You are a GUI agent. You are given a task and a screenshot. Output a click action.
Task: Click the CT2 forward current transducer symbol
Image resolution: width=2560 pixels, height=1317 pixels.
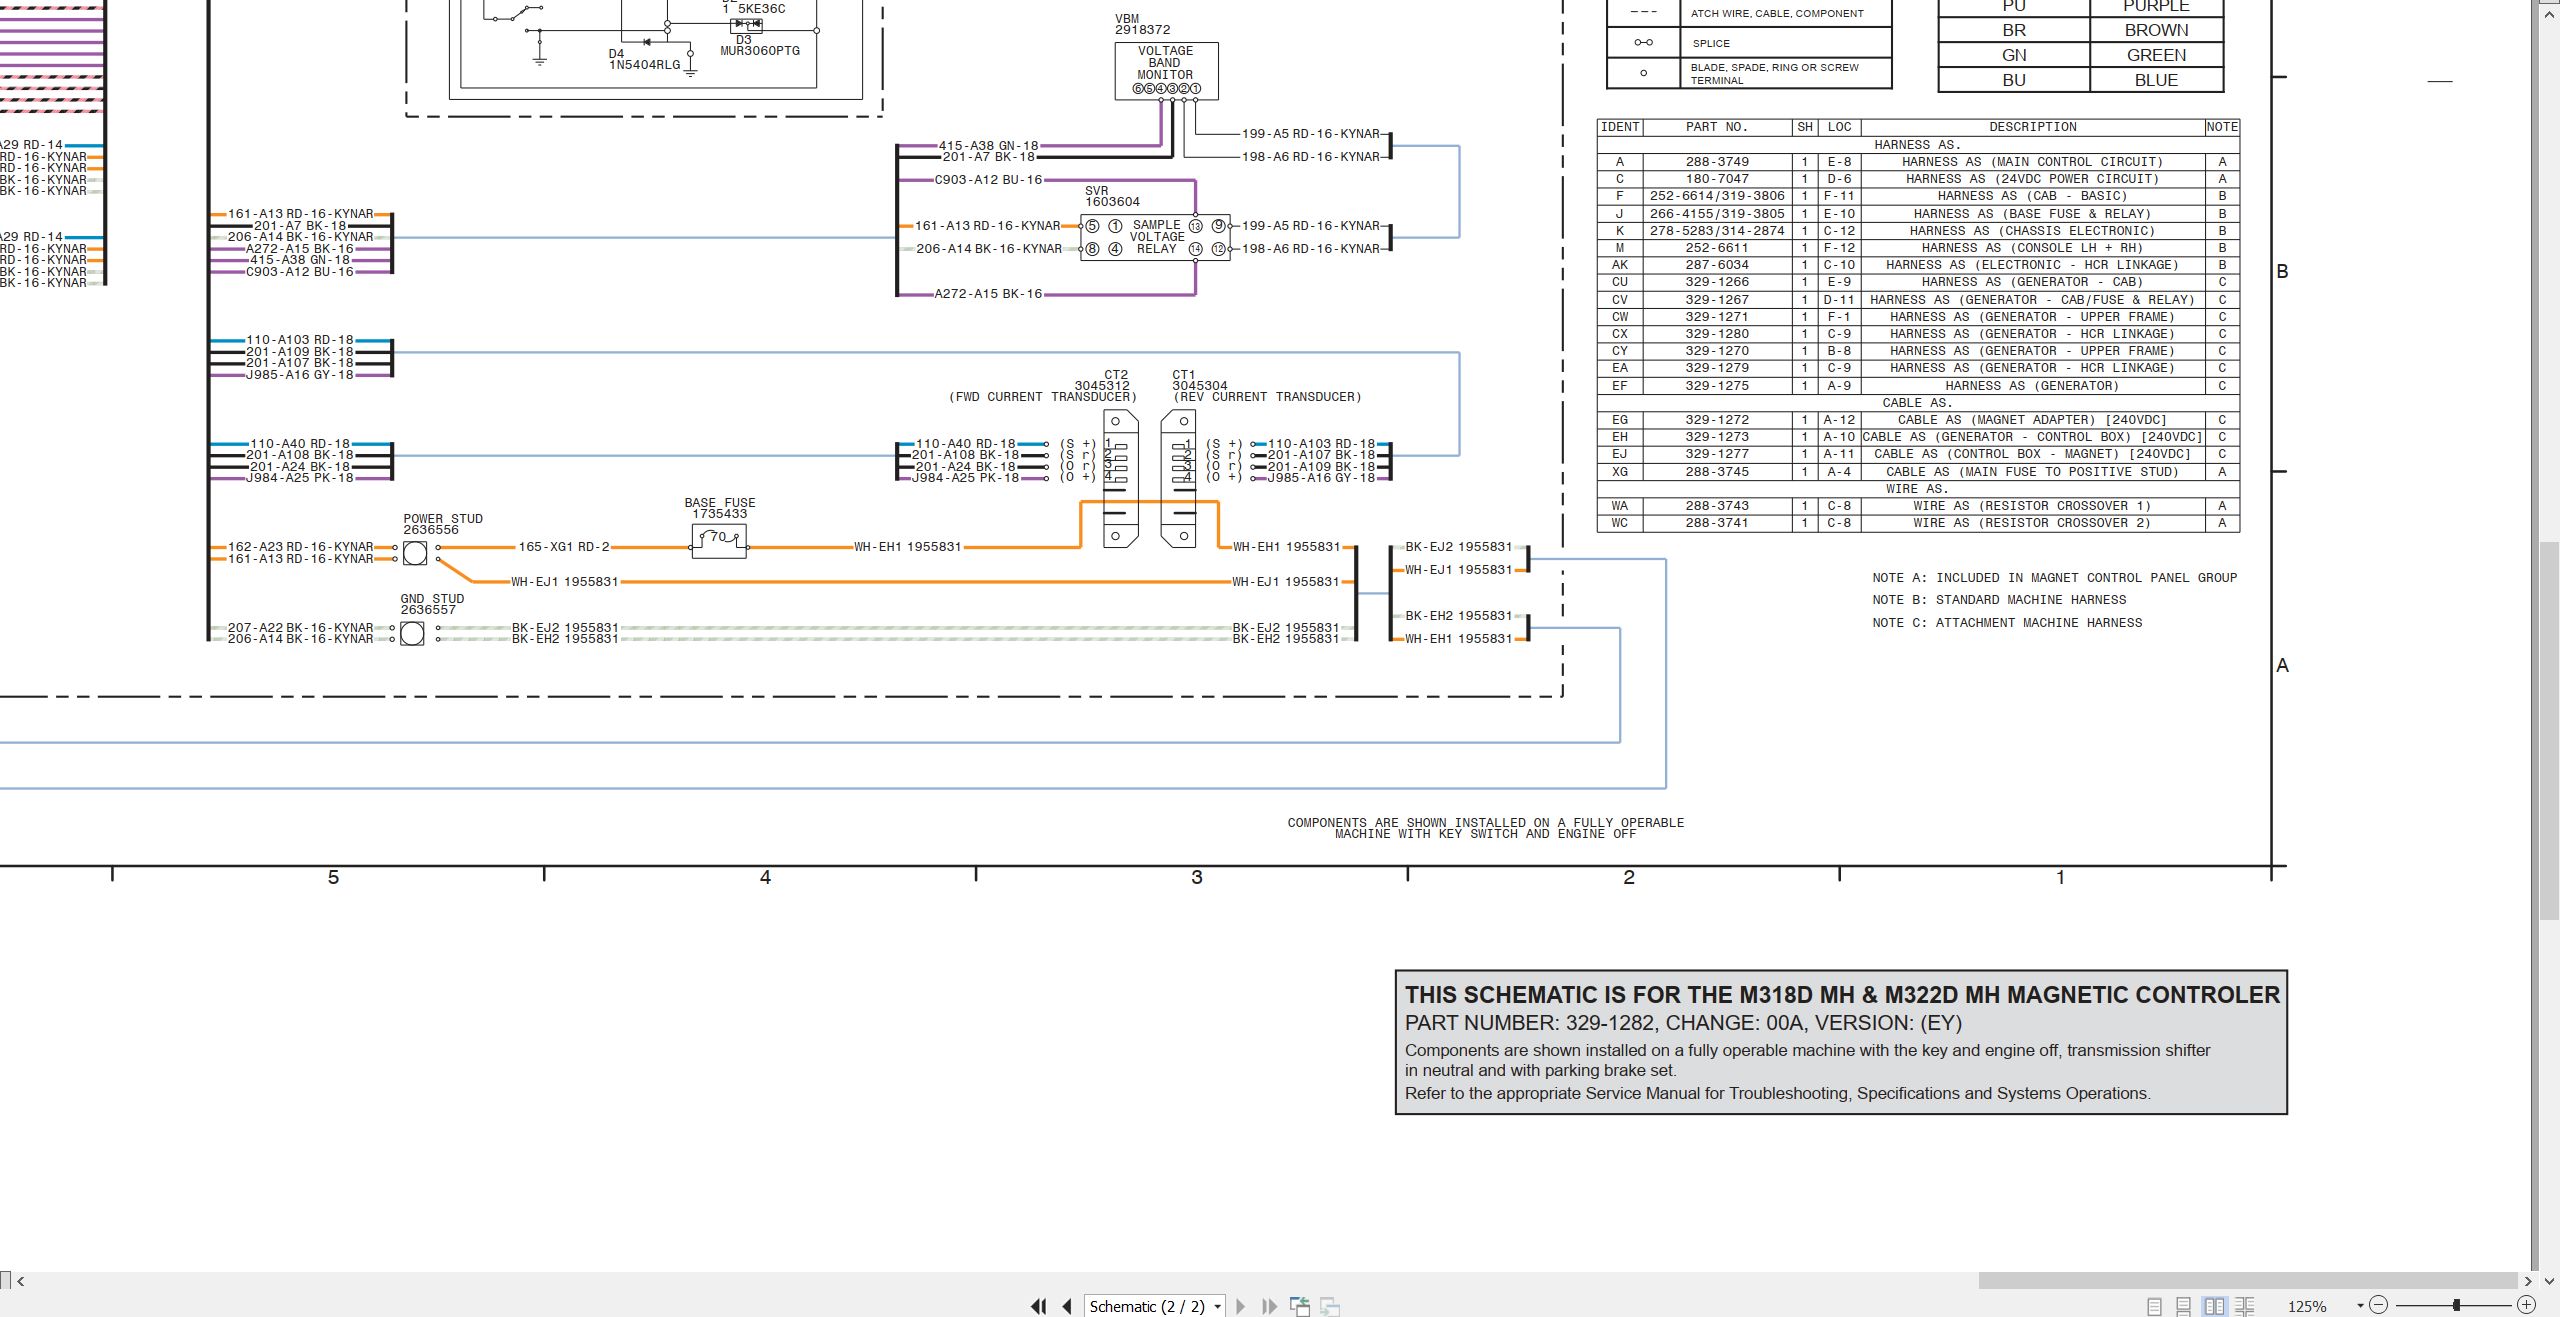coord(1120,478)
